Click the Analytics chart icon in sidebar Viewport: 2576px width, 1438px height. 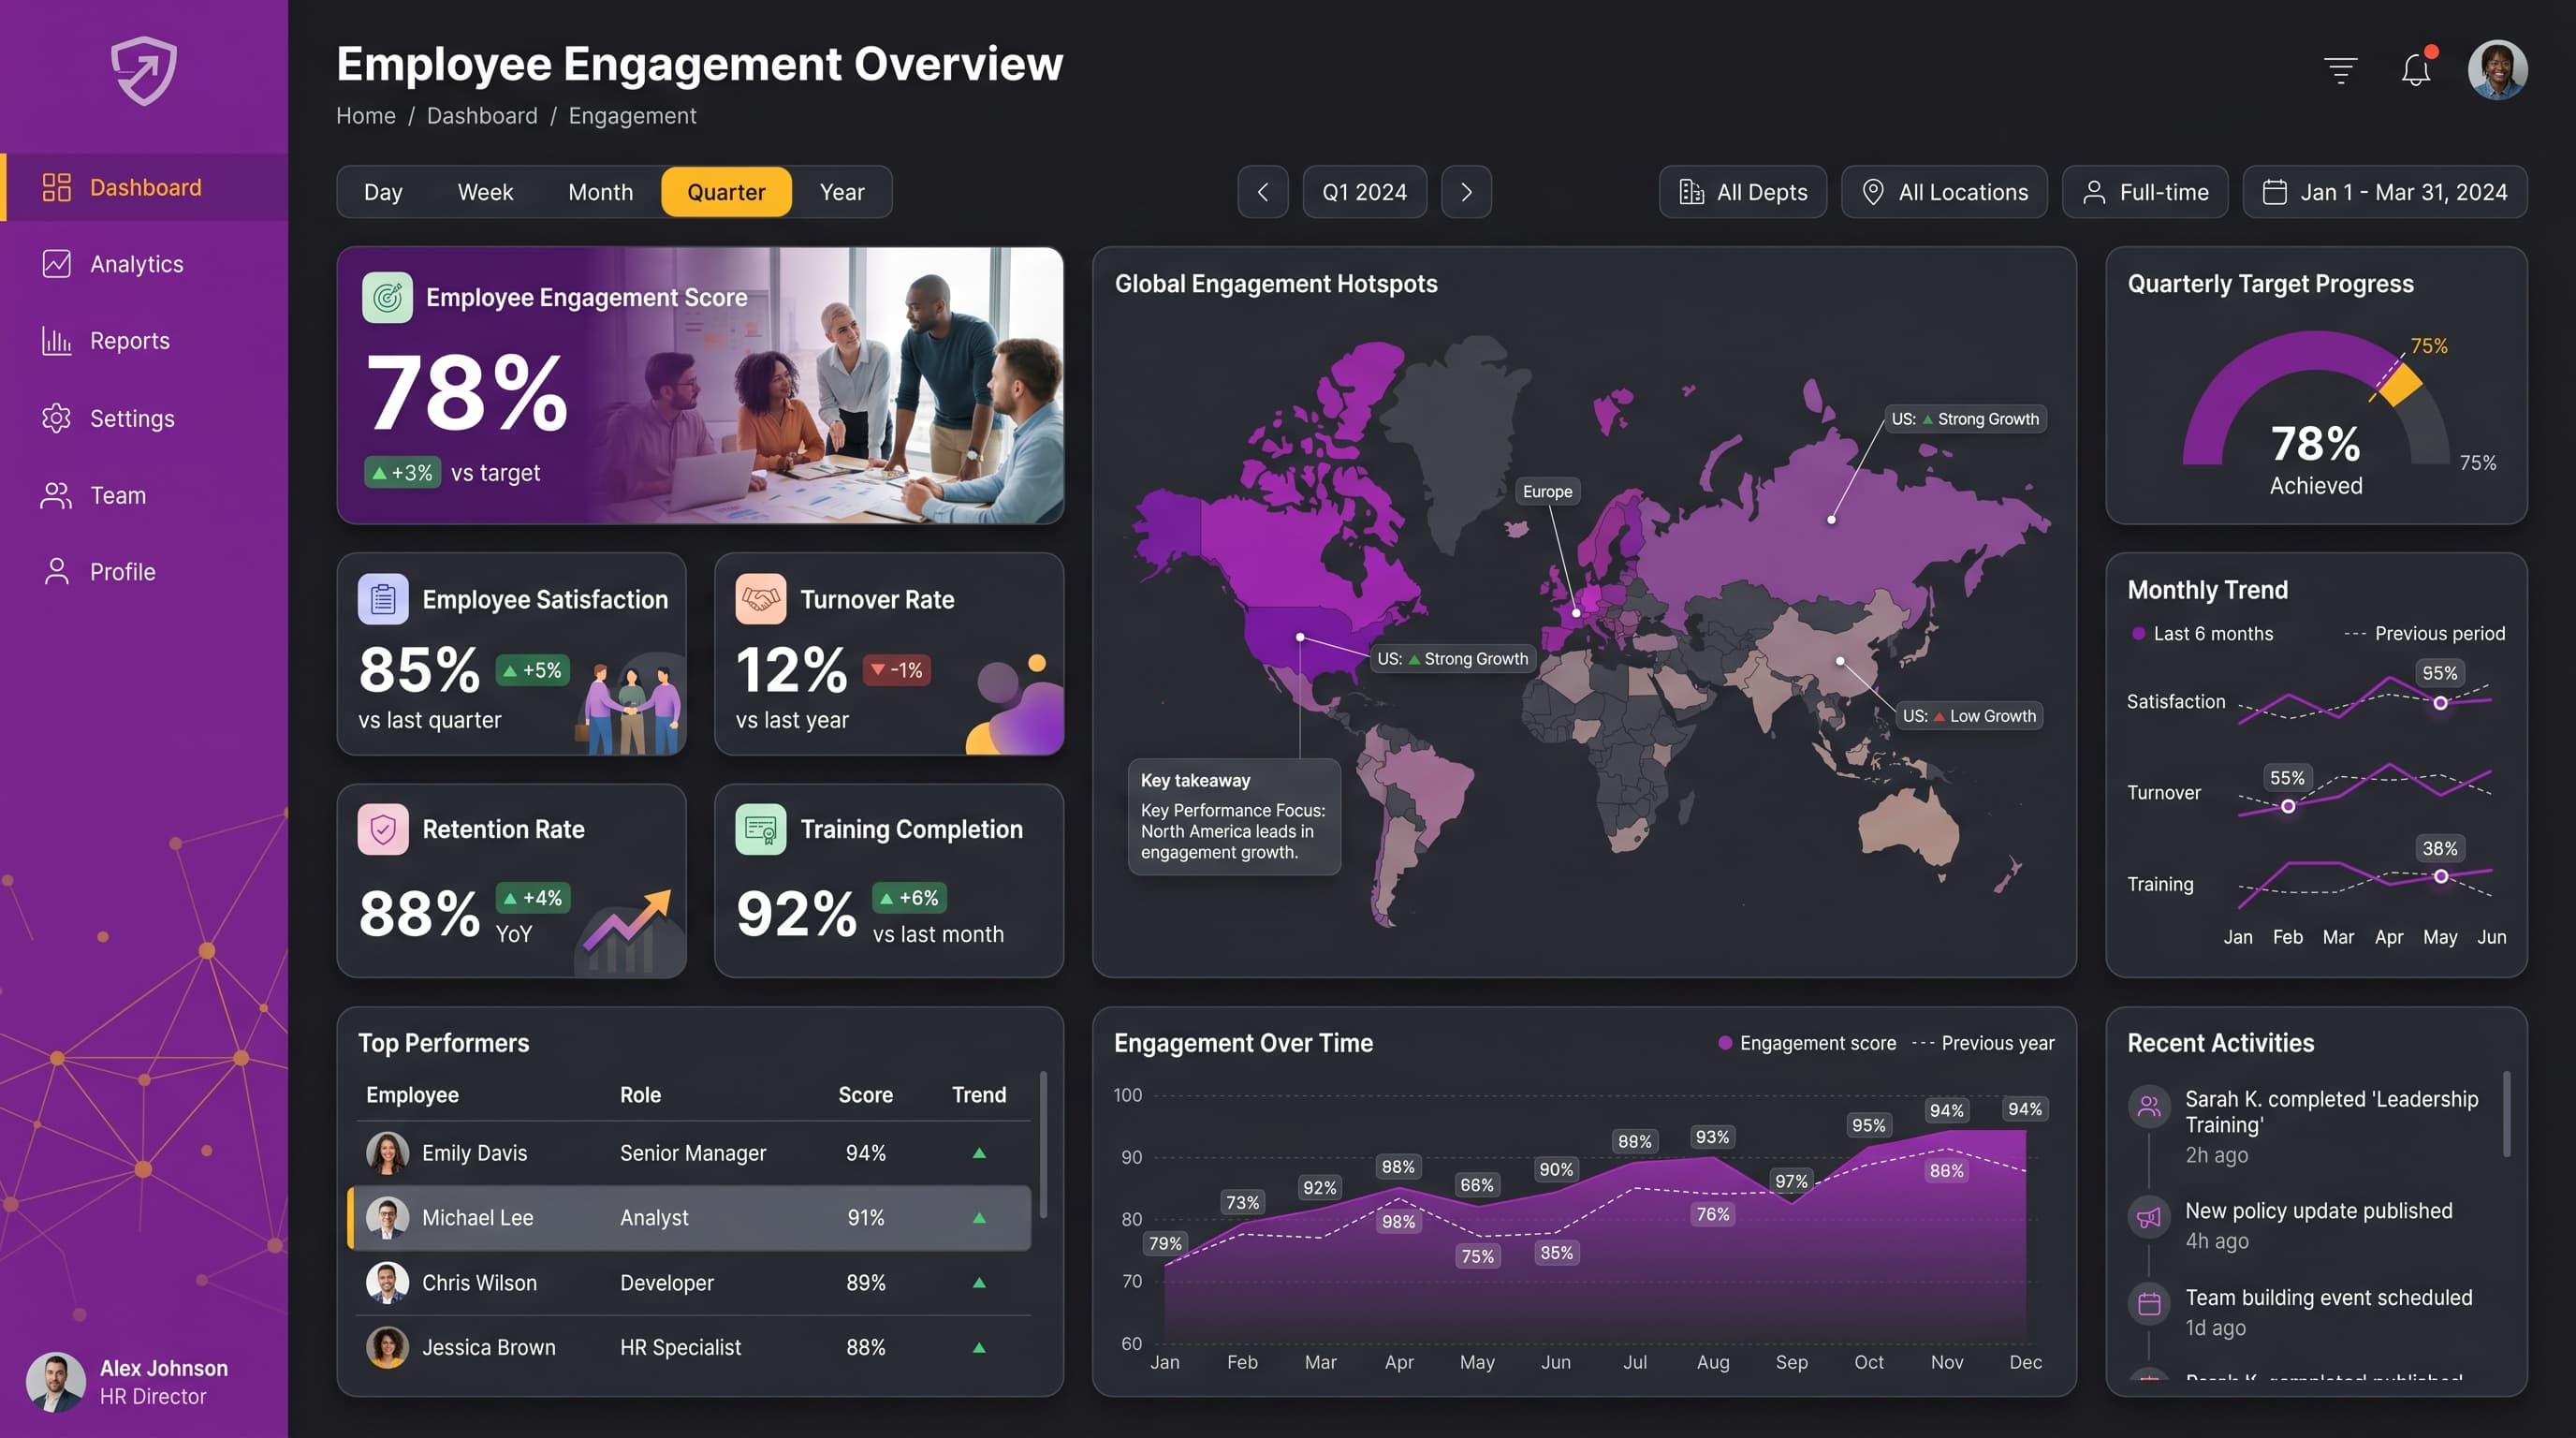(57, 264)
